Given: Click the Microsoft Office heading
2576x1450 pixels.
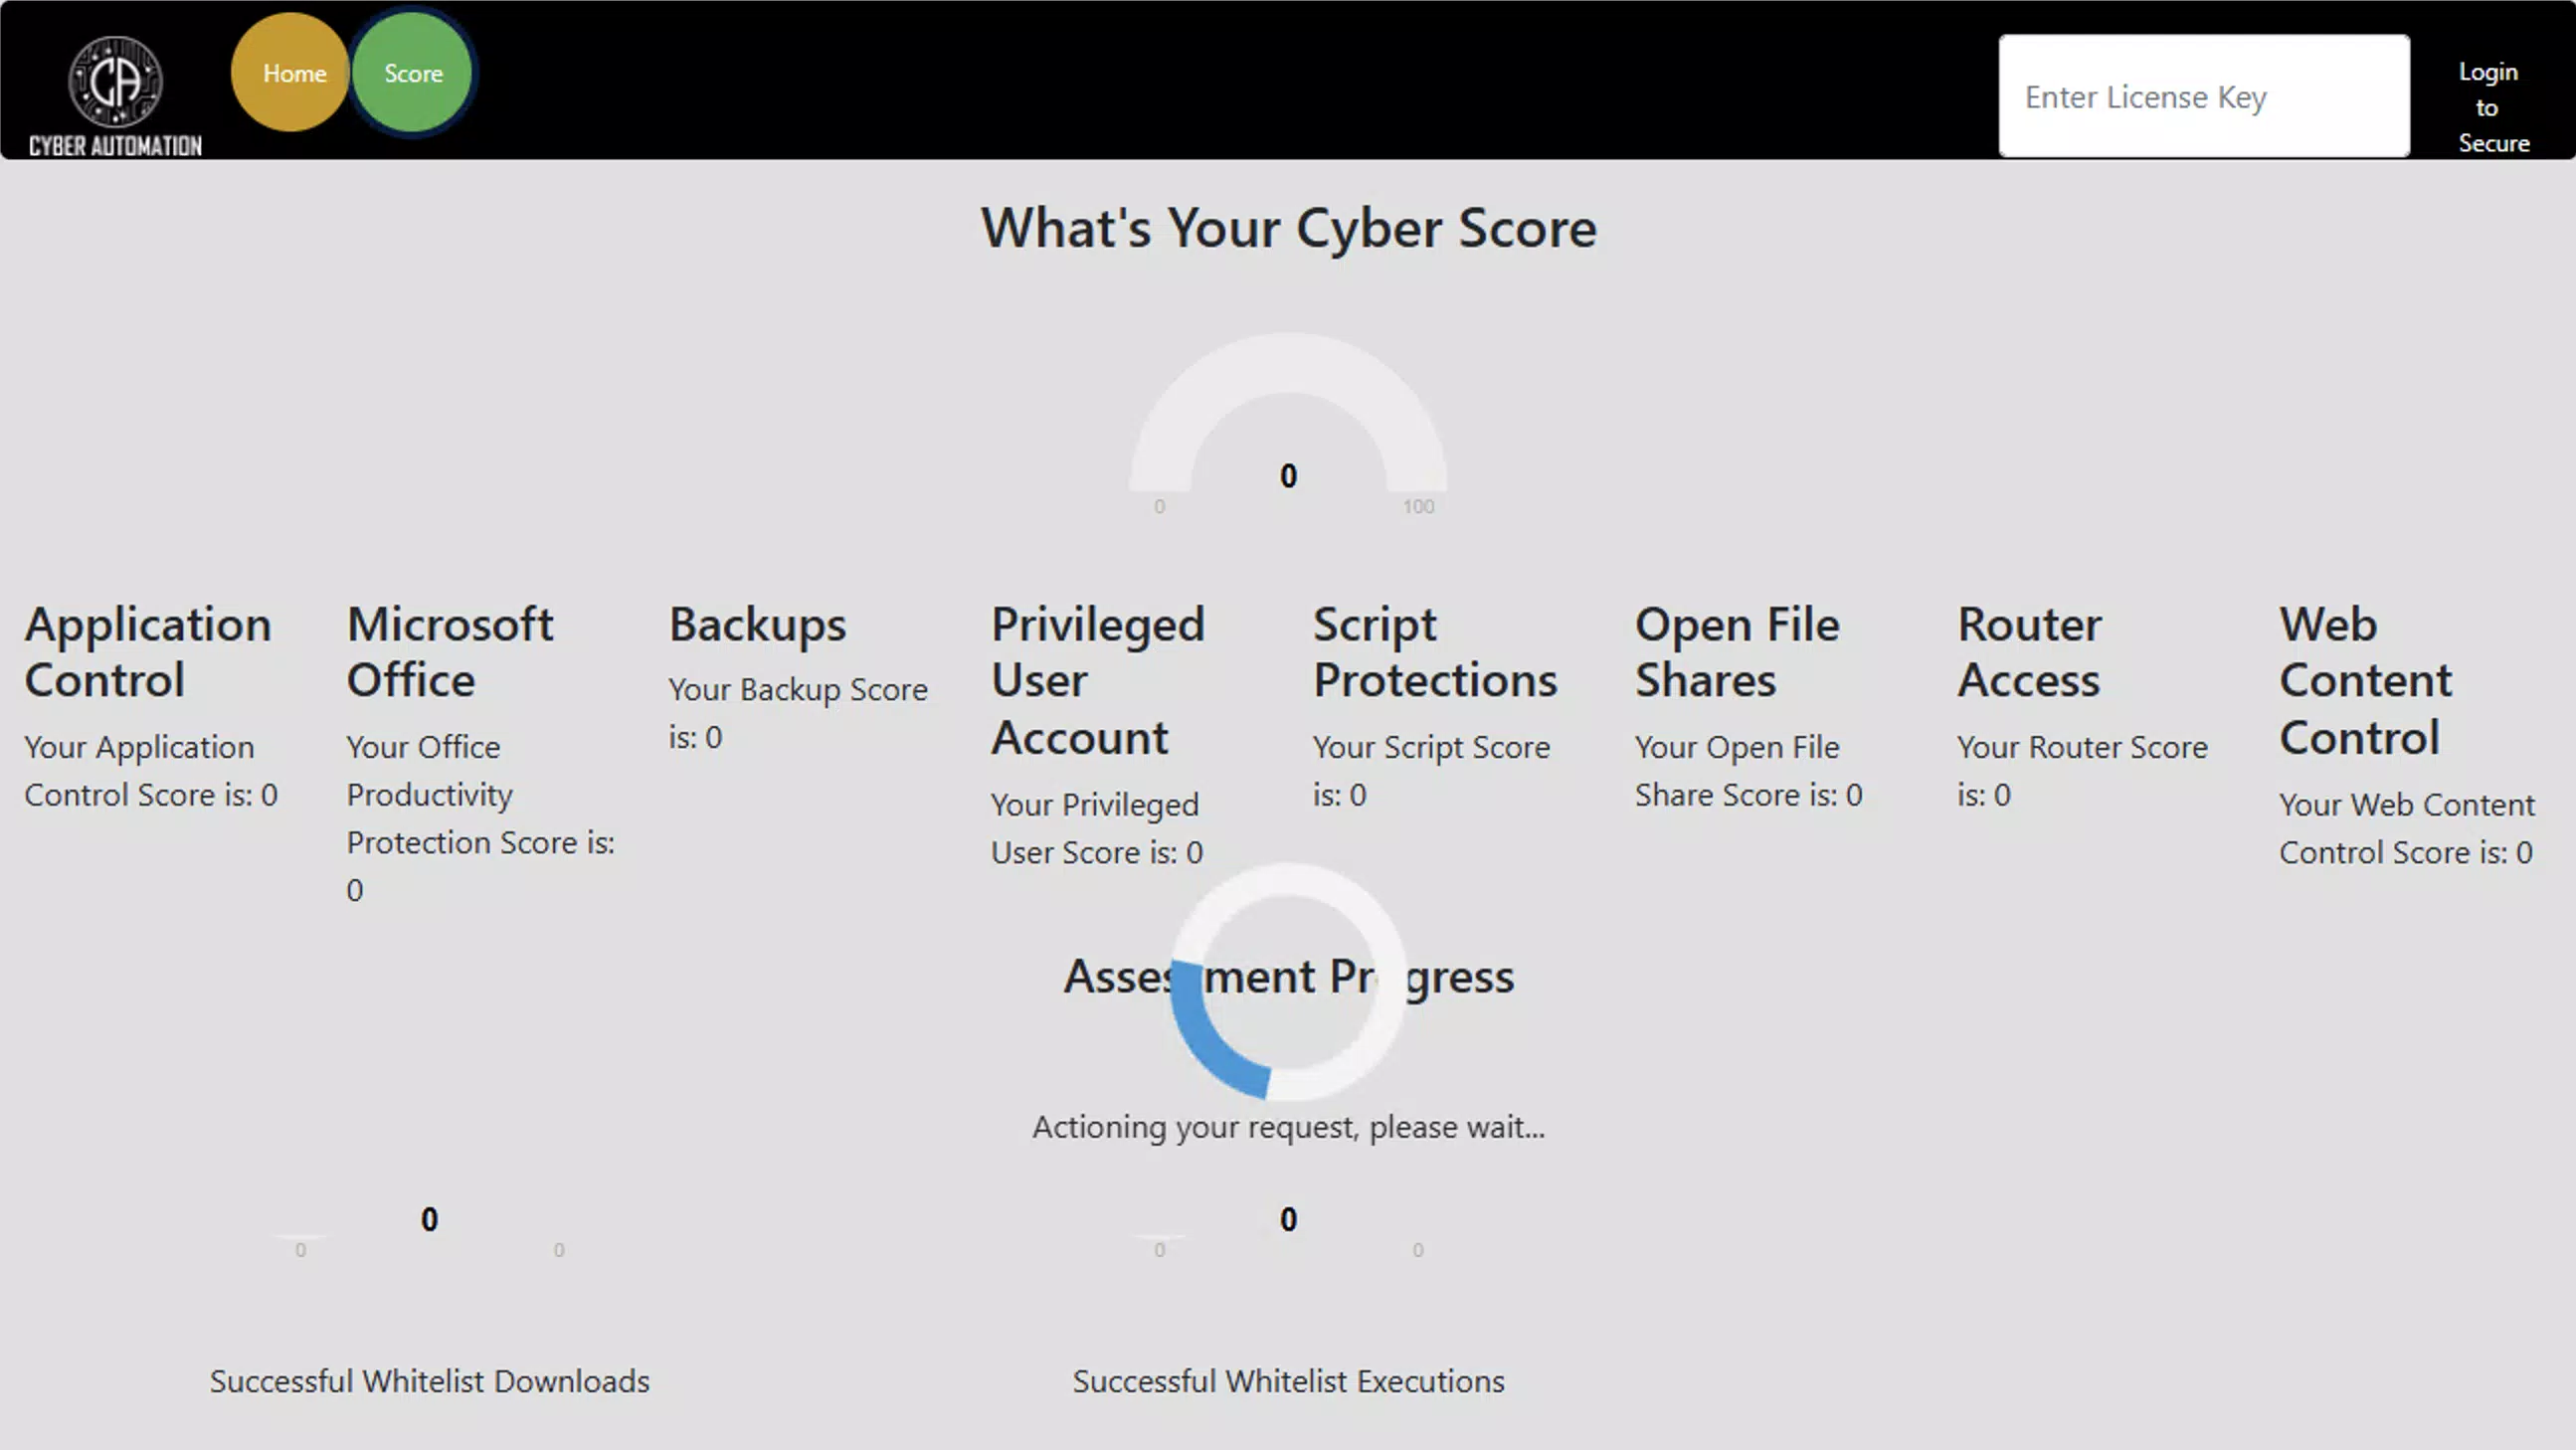Looking at the screenshot, I should 449,652.
